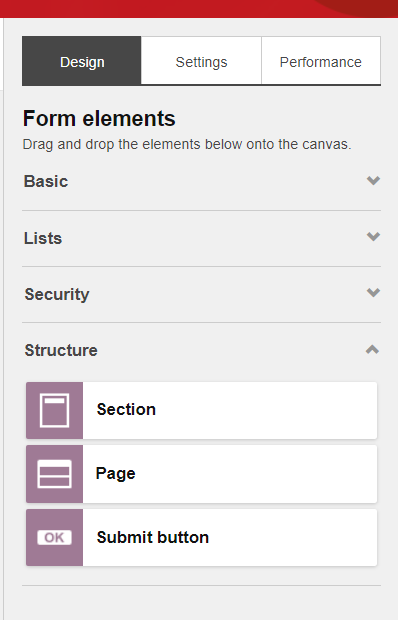Click the Security heading
This screenshot has width=398, height=620.
click(x=57, y=294)
